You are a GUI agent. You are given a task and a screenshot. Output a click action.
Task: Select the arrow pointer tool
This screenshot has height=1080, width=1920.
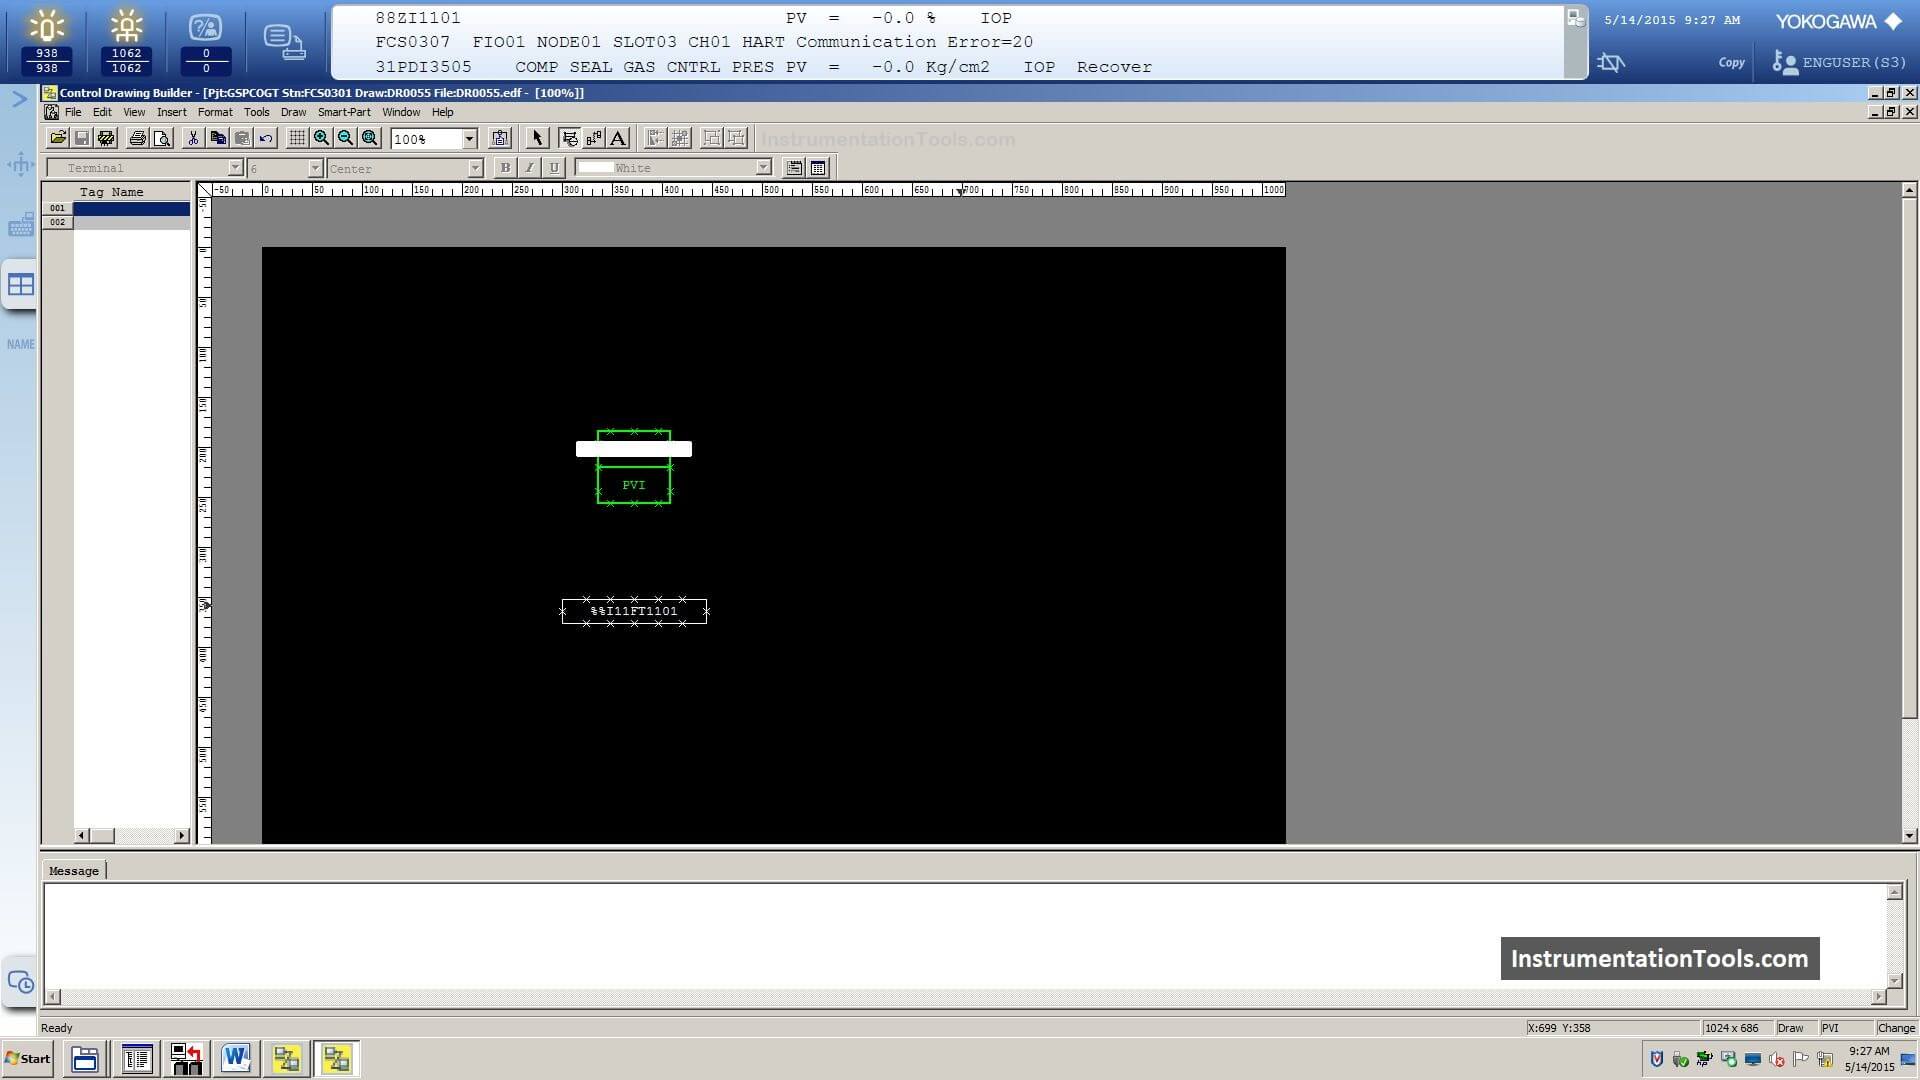(537, 139)
